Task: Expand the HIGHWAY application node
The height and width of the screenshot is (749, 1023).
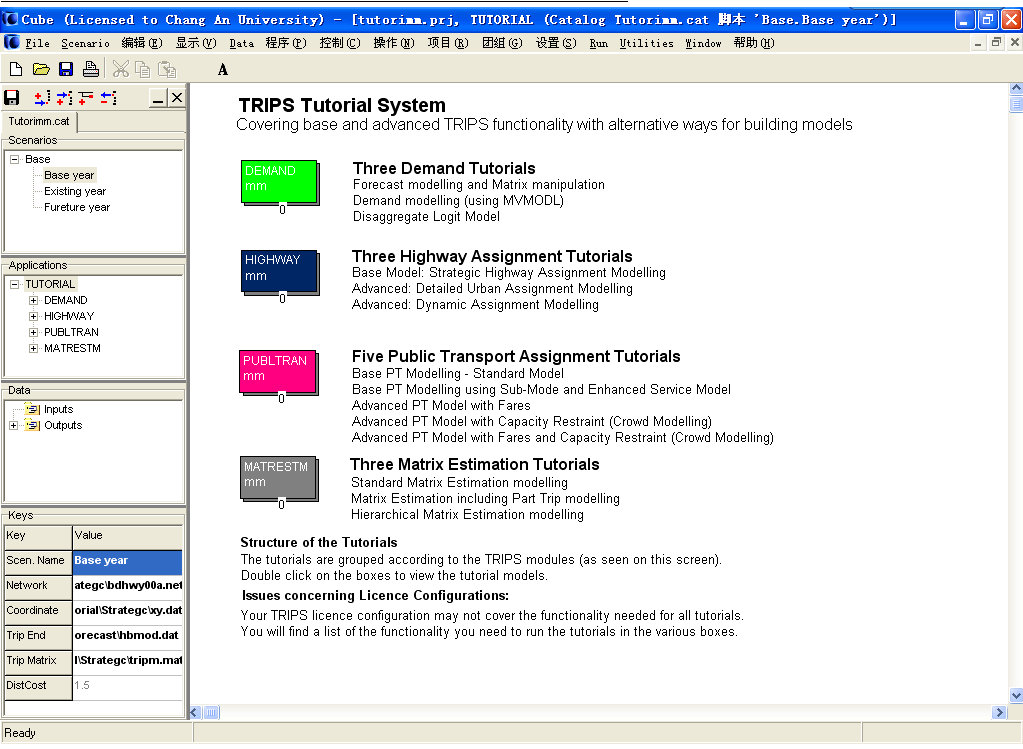Action: (x=33, y=316)
